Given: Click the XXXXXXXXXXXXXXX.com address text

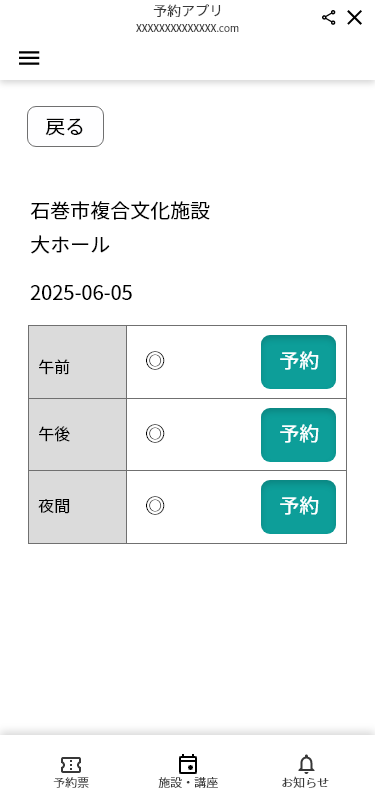Looking at the screenshot, I should click(188, 28).
